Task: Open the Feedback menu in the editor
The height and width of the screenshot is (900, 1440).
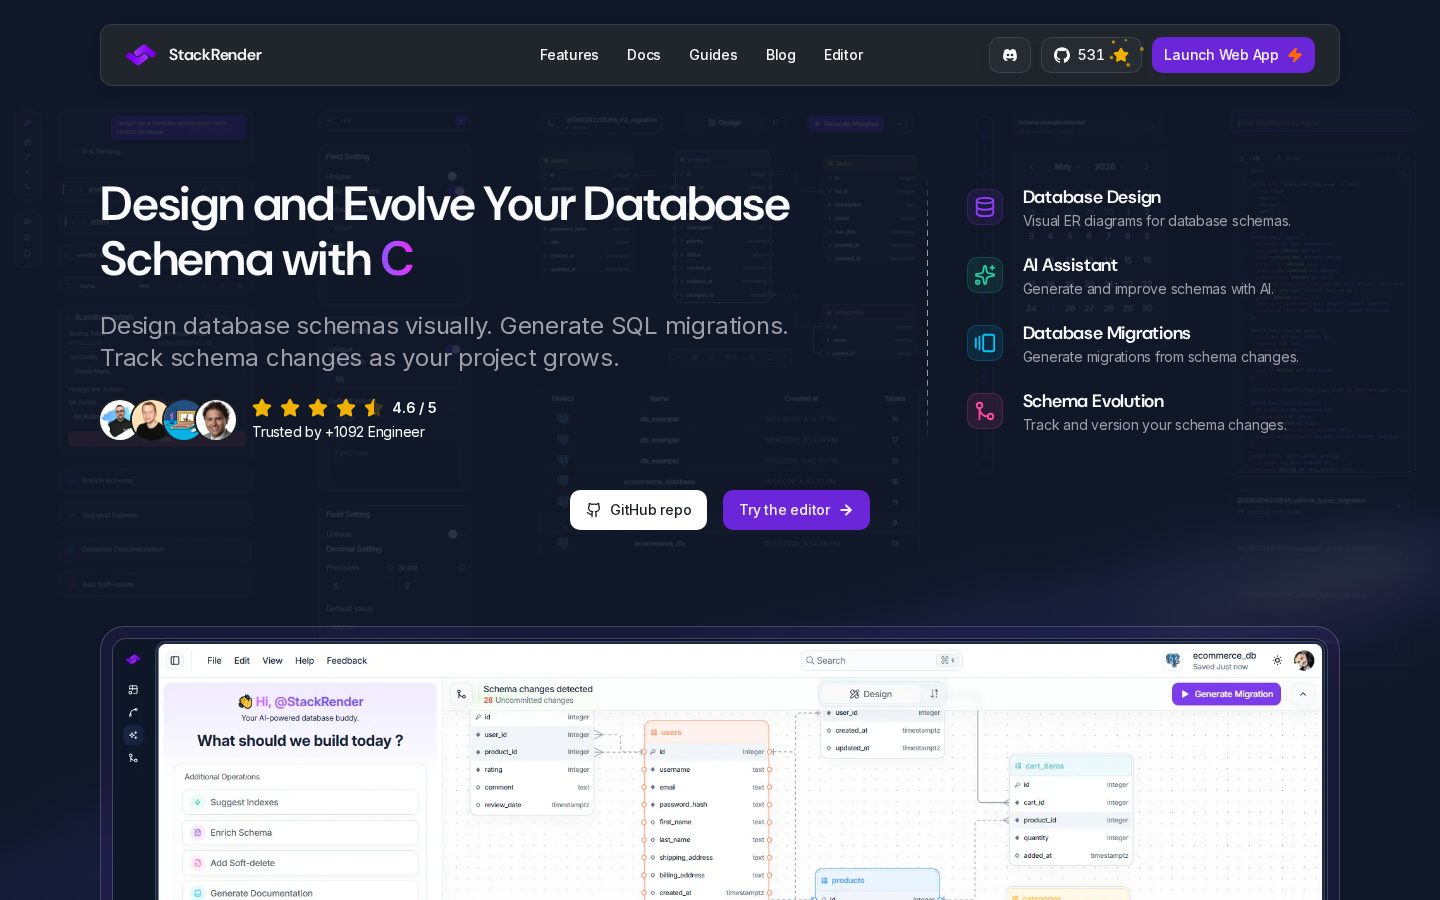Action: [x=347, y=661]
